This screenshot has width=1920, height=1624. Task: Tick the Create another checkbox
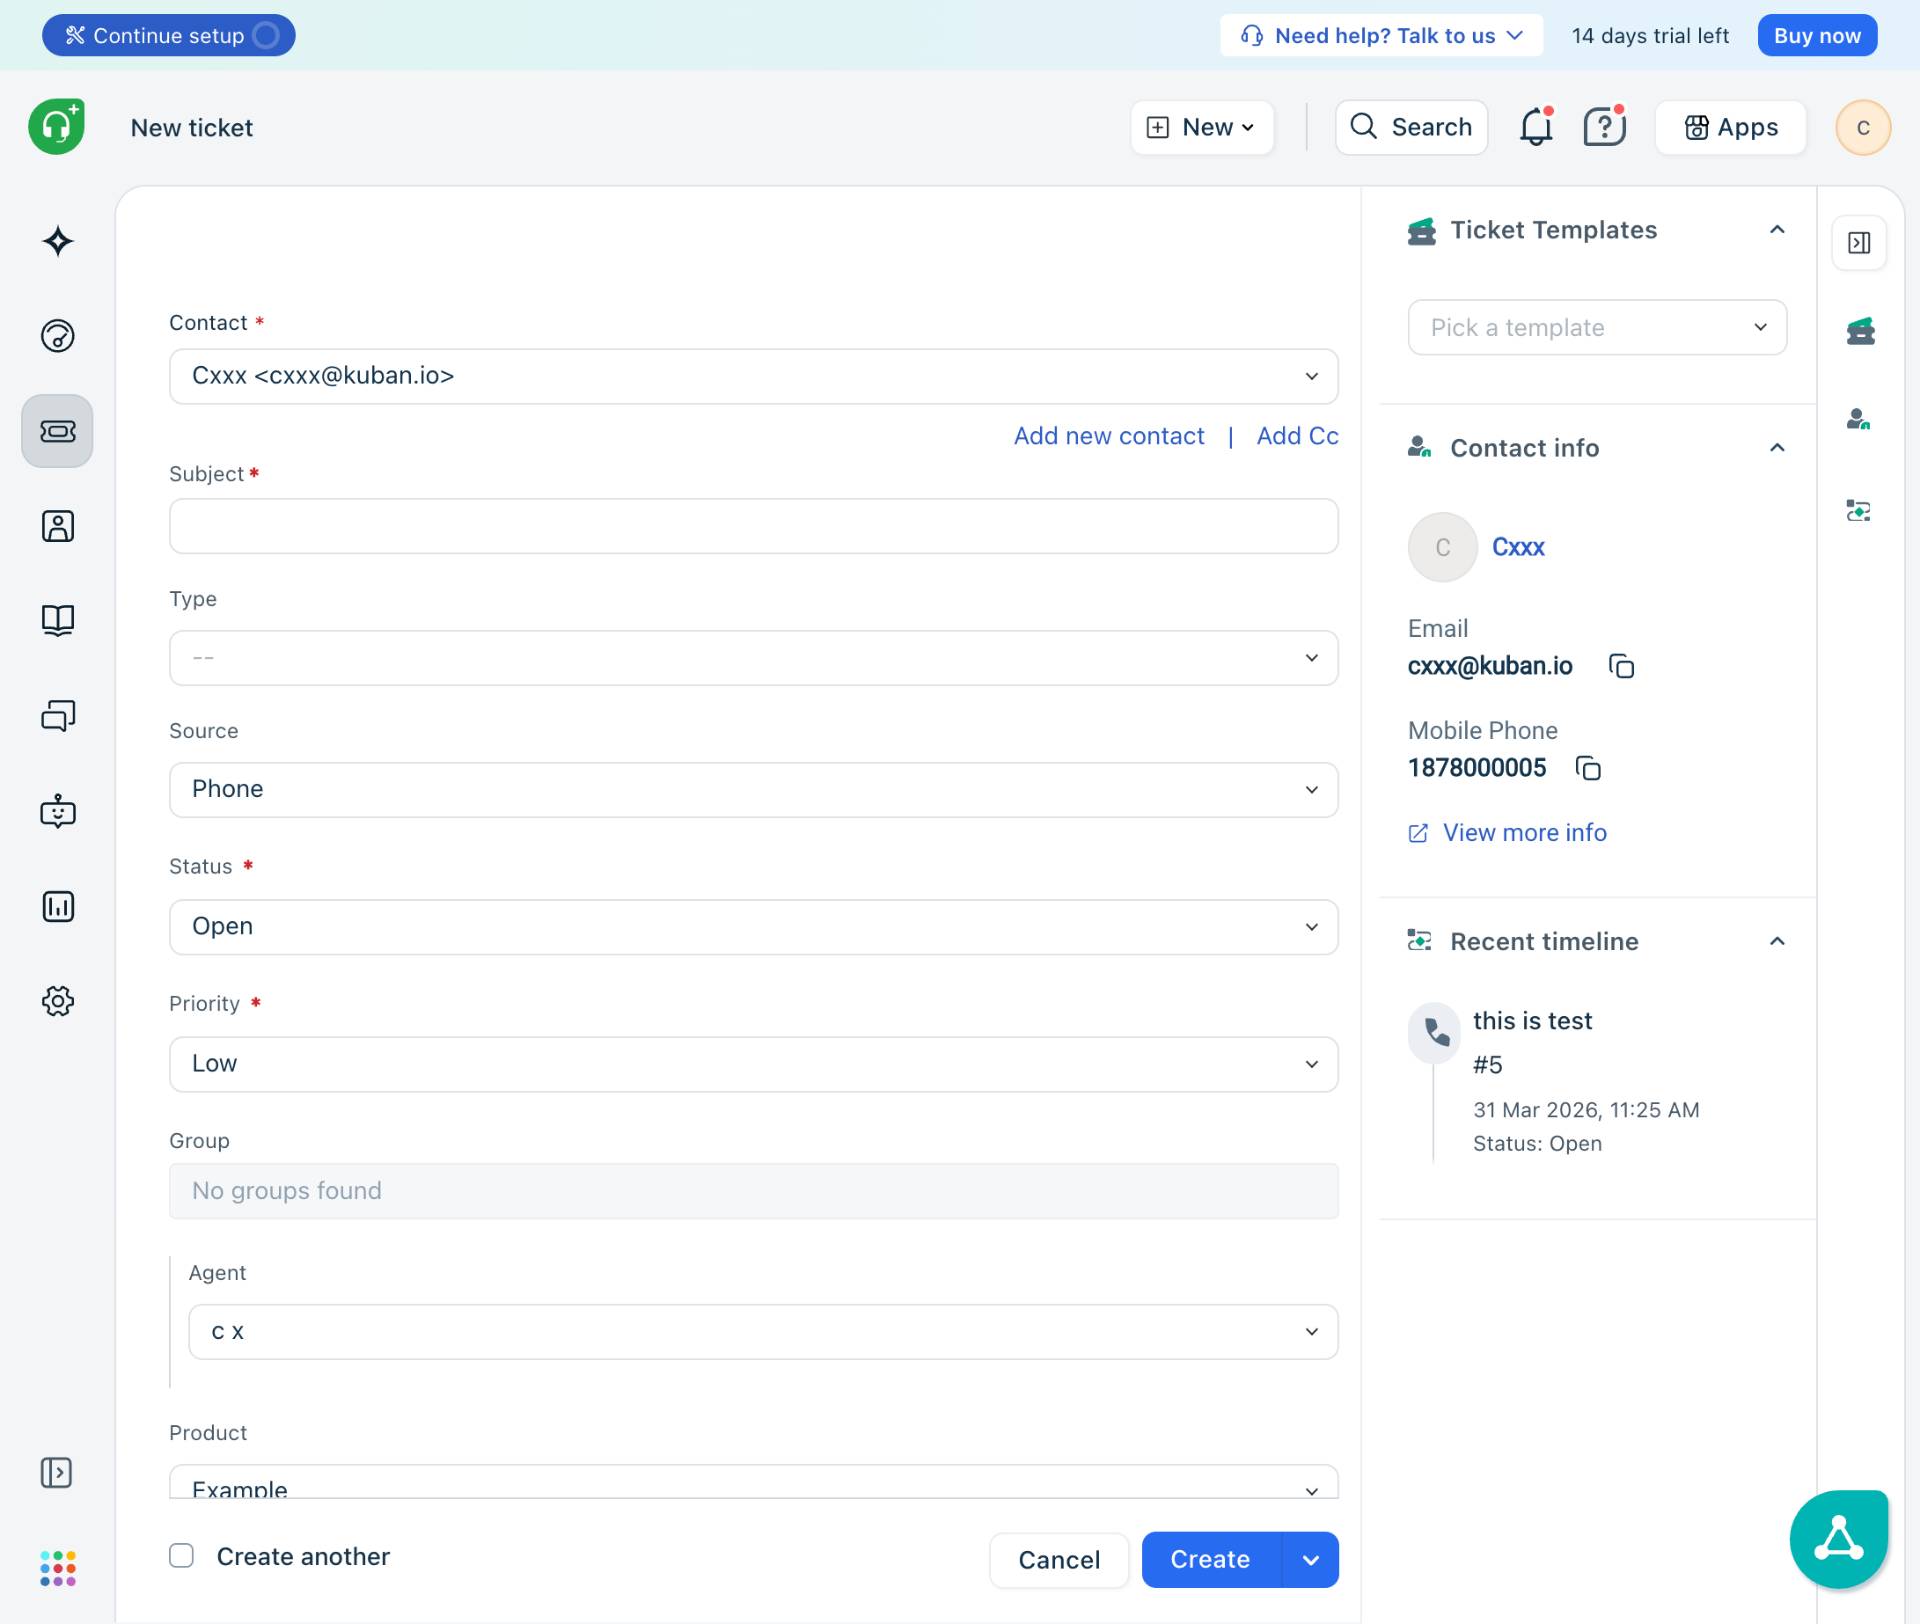pyautogui.click(x=181, y=1555)
